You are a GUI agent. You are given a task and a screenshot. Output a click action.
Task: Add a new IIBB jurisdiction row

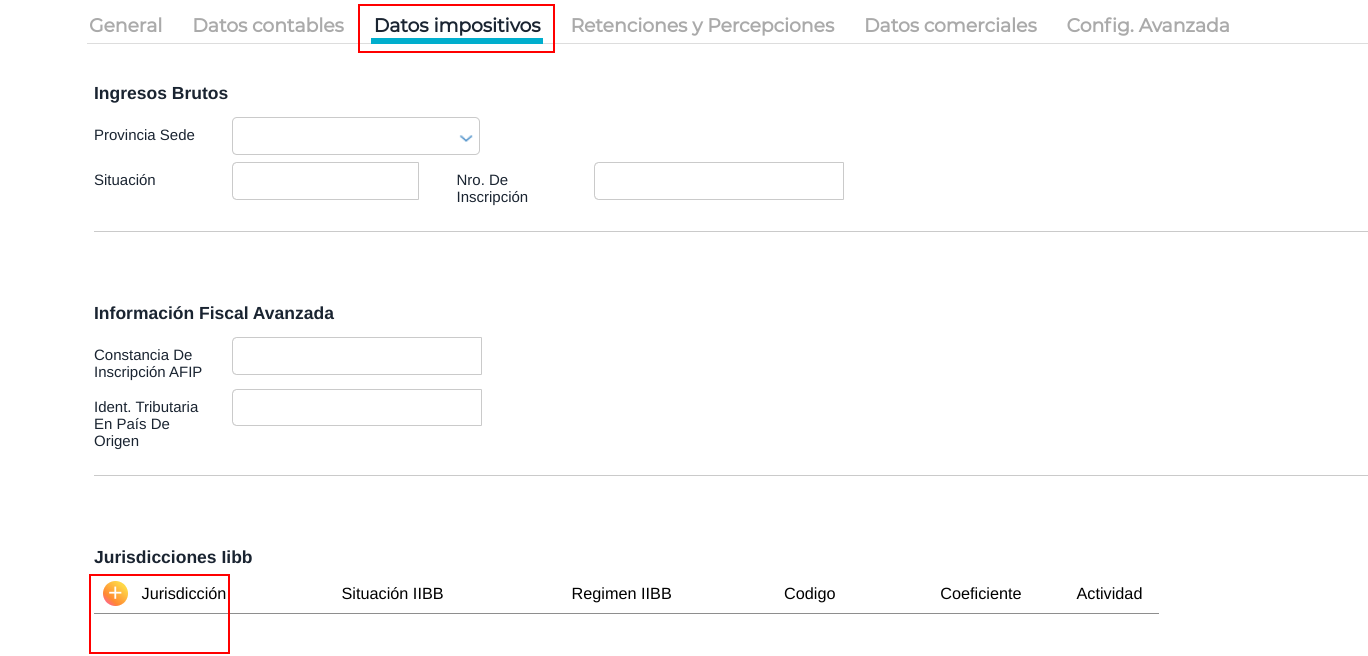pos(115,594)
